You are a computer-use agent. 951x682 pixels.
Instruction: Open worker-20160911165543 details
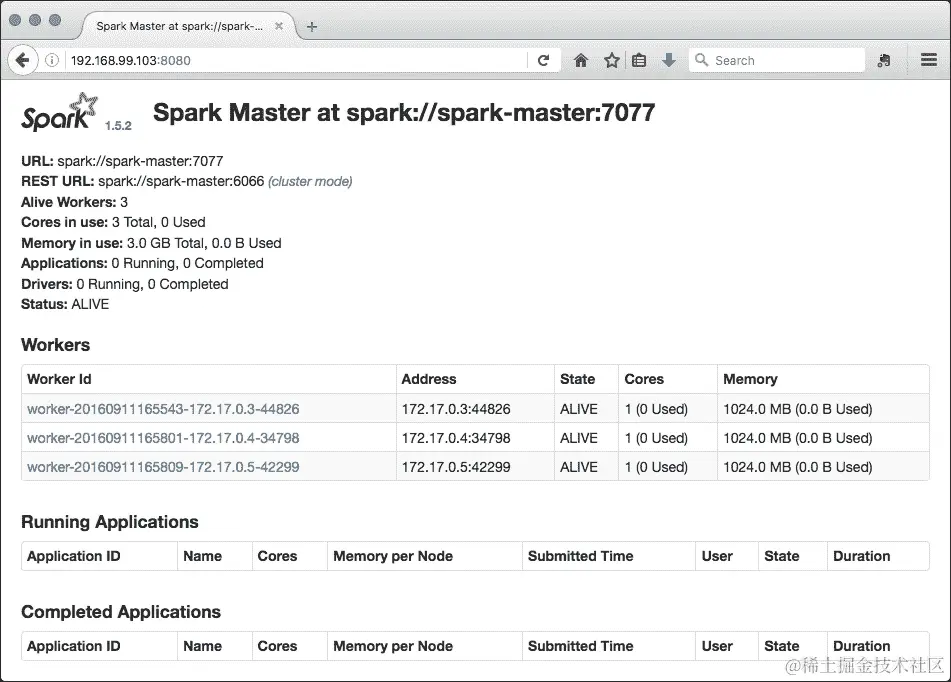[163, 409]
